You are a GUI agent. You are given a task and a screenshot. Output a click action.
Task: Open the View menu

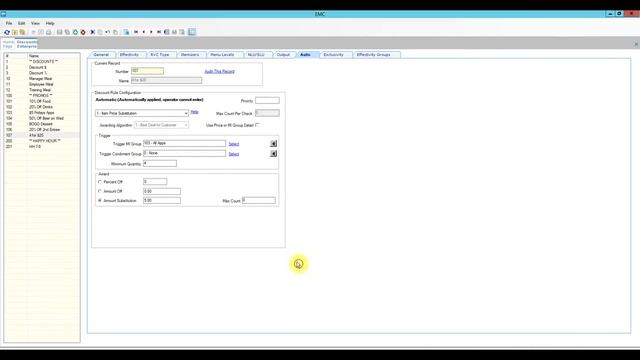[x=36, y=23]
